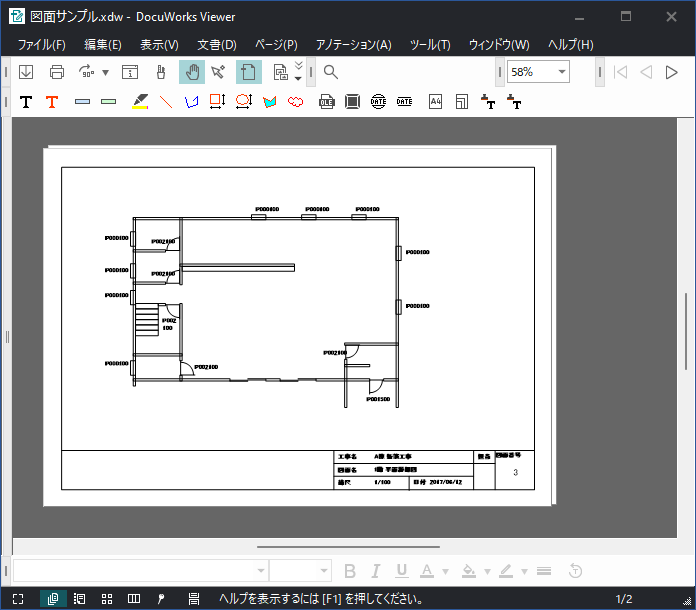Select the red straight line tool
The width and height of the screenshot is (696, 610).
tap(166, 102)
